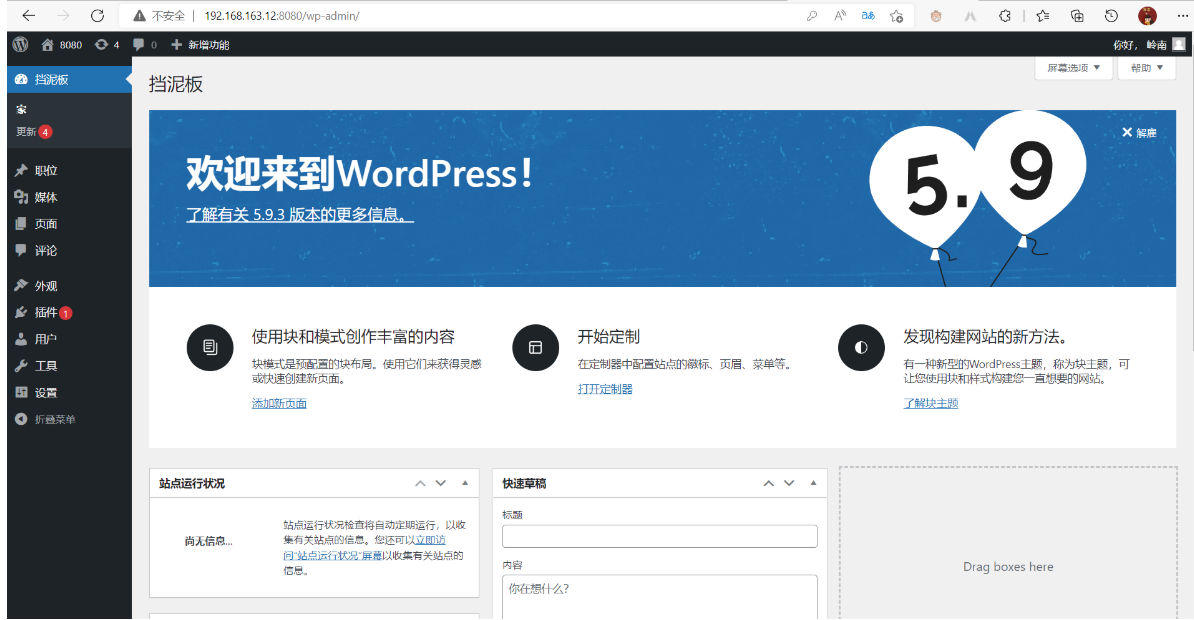Click the 打开定制器 link
Screen dimensions: 1194x620
click(605, 389)
